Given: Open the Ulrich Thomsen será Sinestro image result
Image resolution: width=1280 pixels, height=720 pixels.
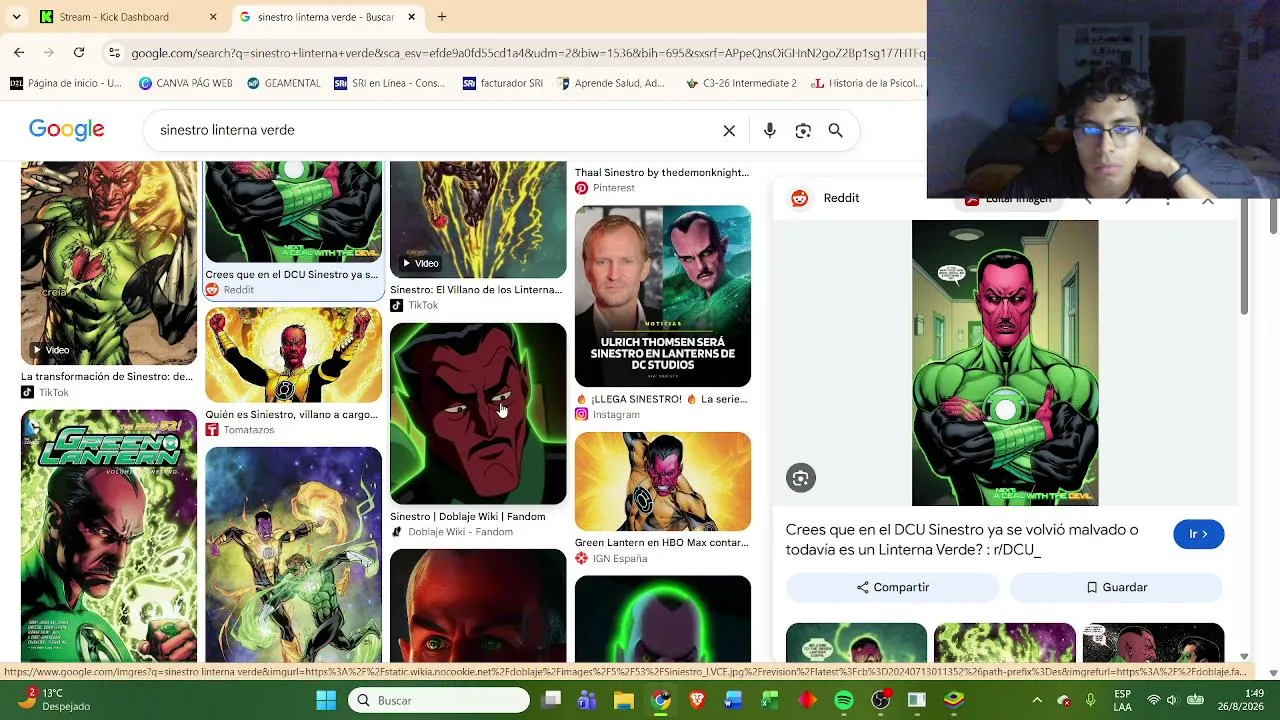Looking at the screenshot, I should pyautogui.click(x=663, y=296).
